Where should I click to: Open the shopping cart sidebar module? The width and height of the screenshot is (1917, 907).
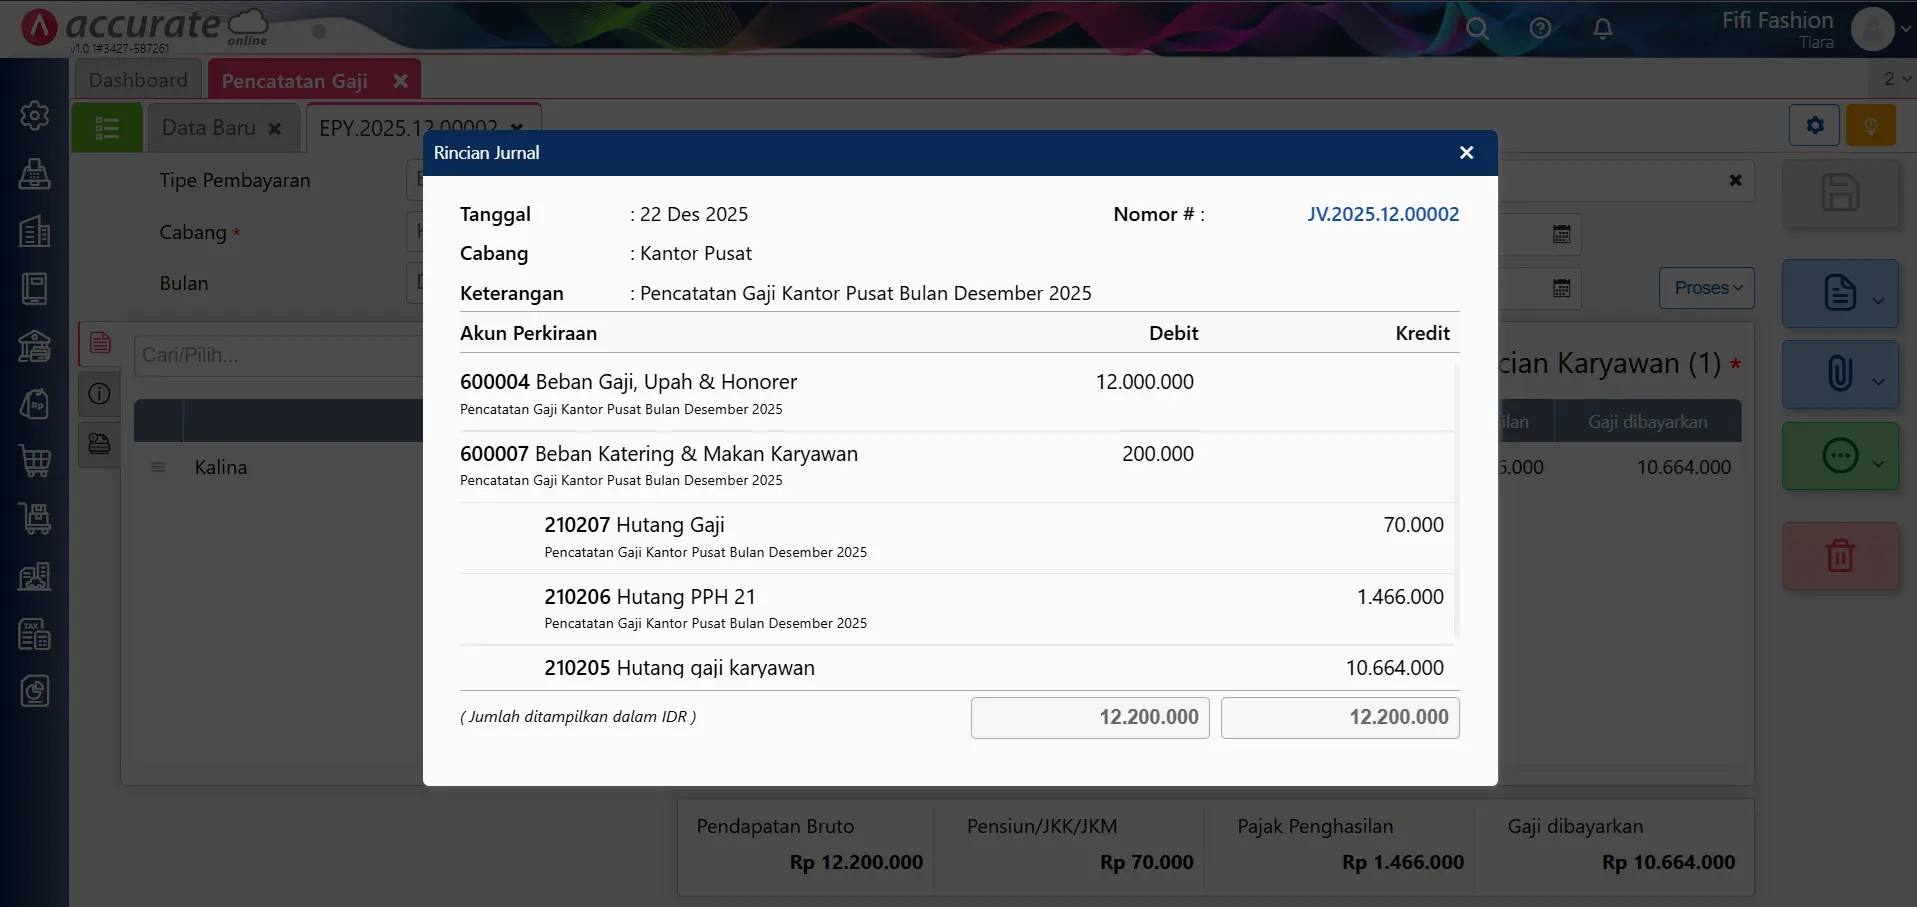[35, 461]
